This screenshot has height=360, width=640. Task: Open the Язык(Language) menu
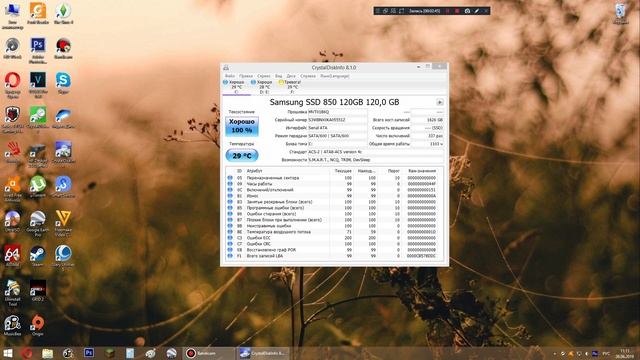coord(334,76)
